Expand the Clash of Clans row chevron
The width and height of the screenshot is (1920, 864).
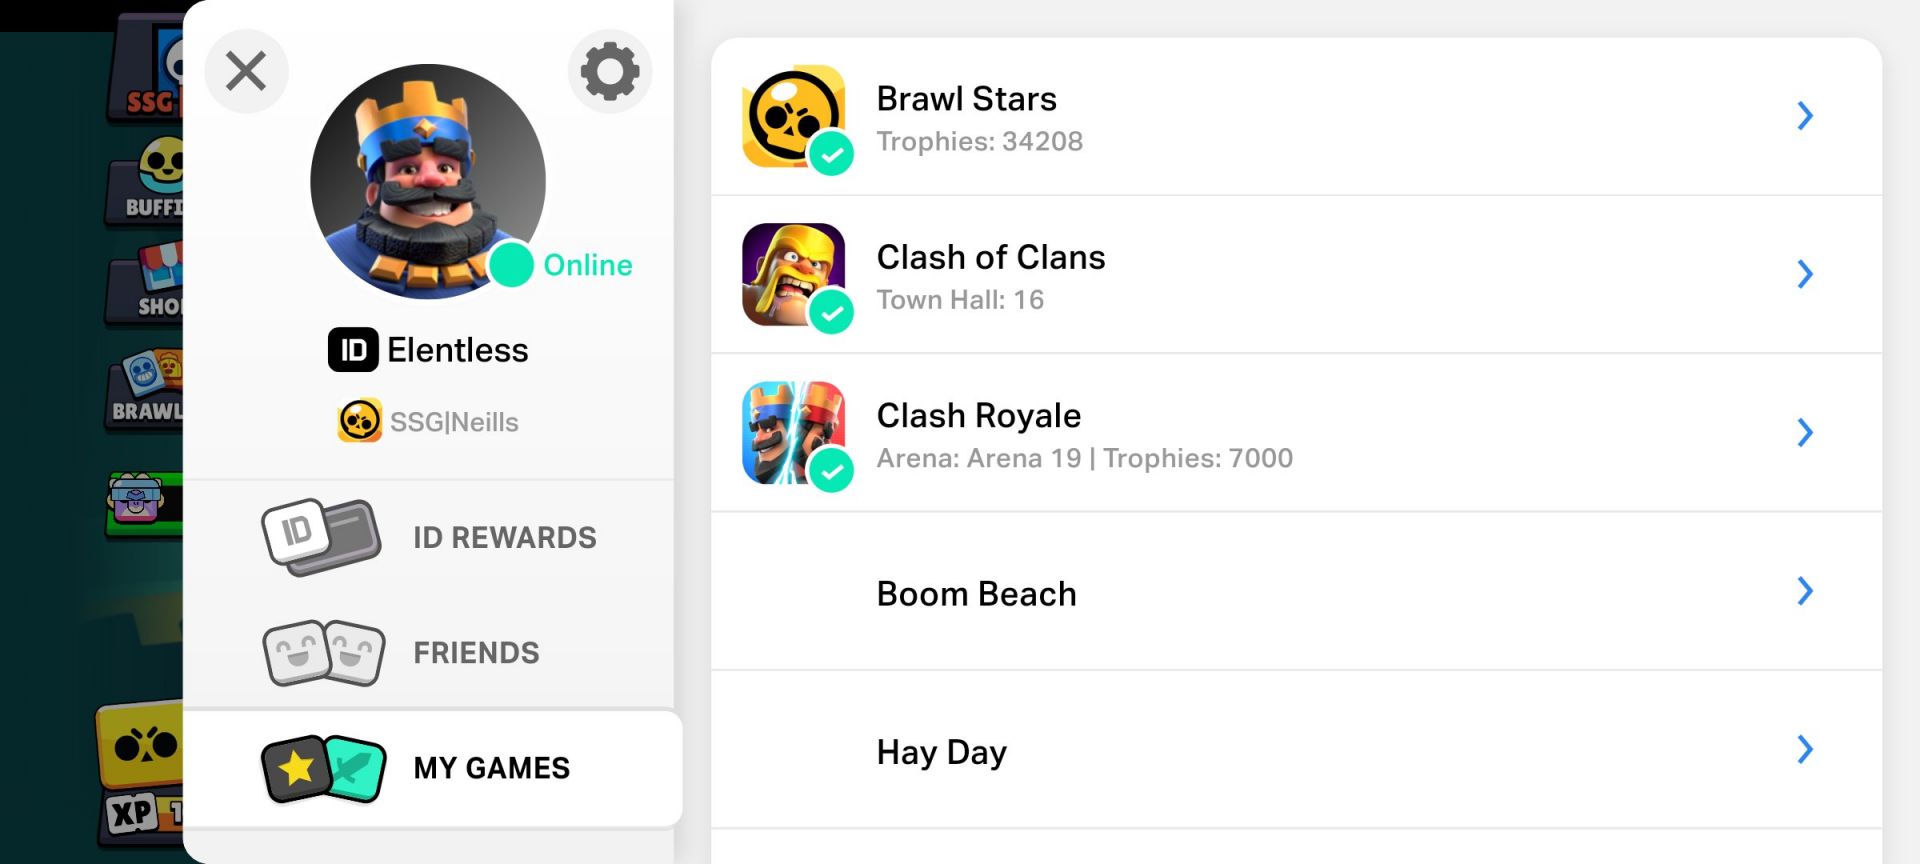1805,274
